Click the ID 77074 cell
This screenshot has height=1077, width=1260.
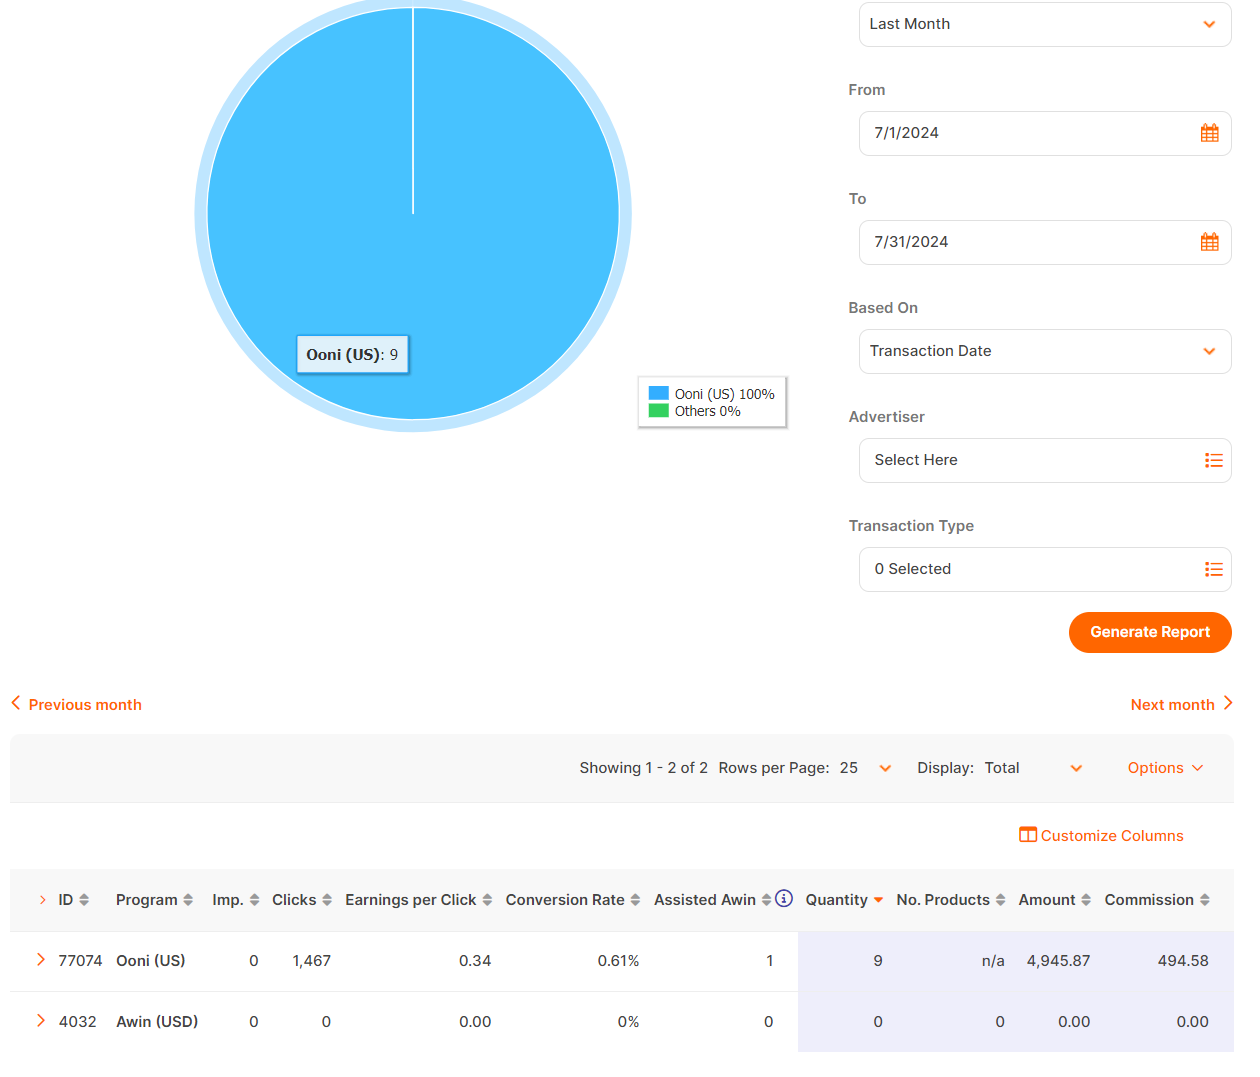(x=80, y=961)
